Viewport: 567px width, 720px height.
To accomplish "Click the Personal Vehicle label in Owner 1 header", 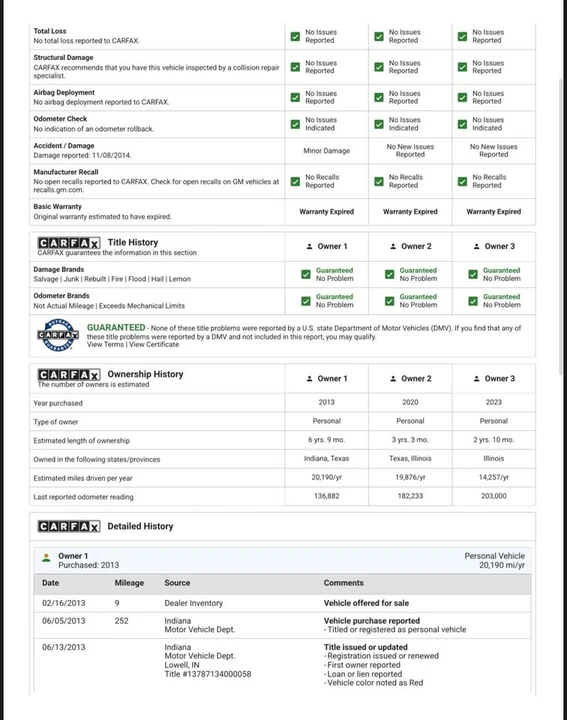I will tap(494, 556).
